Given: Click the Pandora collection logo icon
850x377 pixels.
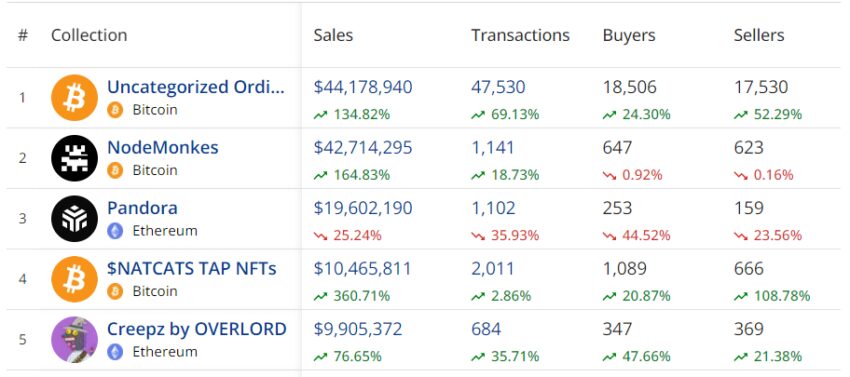Looking at the screenshot, I should 74,219.
